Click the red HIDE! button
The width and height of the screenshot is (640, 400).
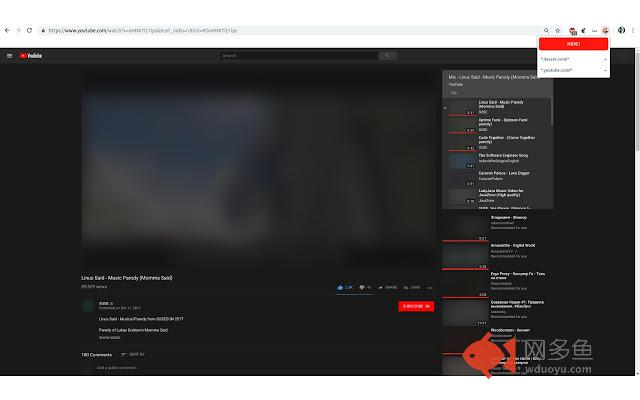tap(573, 44)
